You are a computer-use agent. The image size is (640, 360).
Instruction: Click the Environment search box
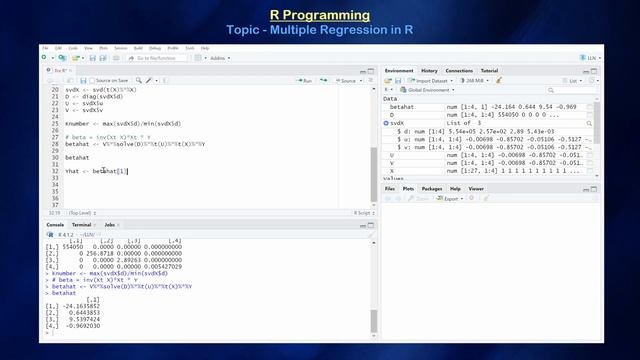pyautogui.click(x=571, y=90)
